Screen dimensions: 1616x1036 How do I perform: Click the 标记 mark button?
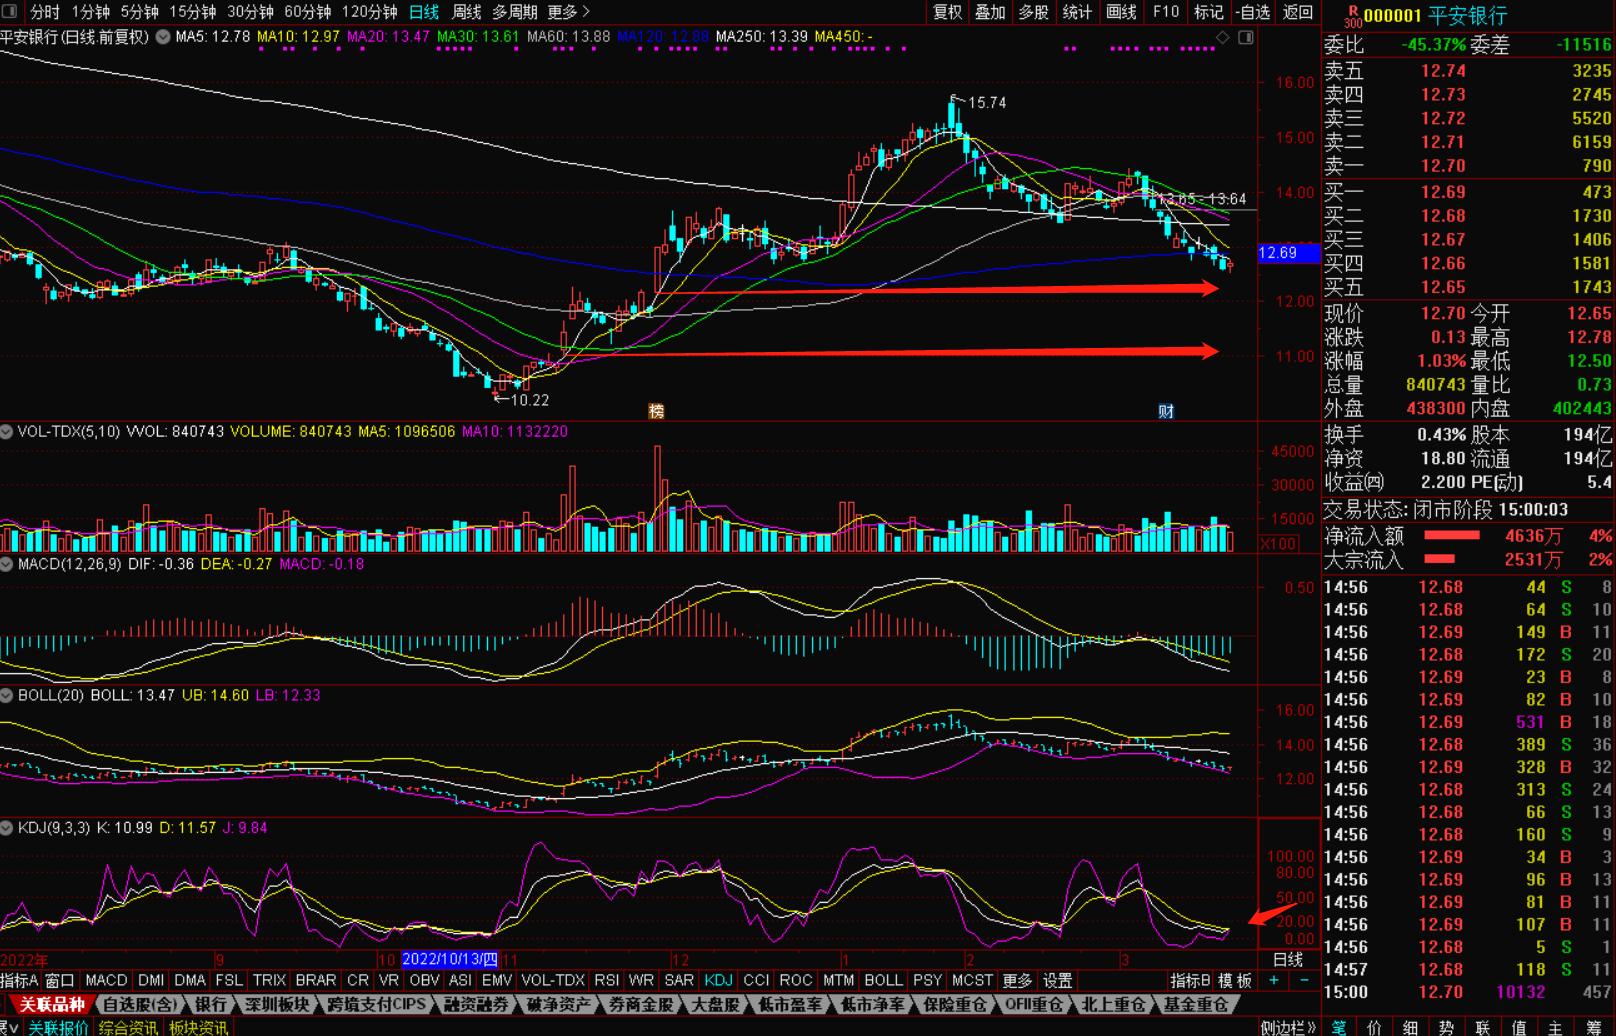[x=1209, y=12]
